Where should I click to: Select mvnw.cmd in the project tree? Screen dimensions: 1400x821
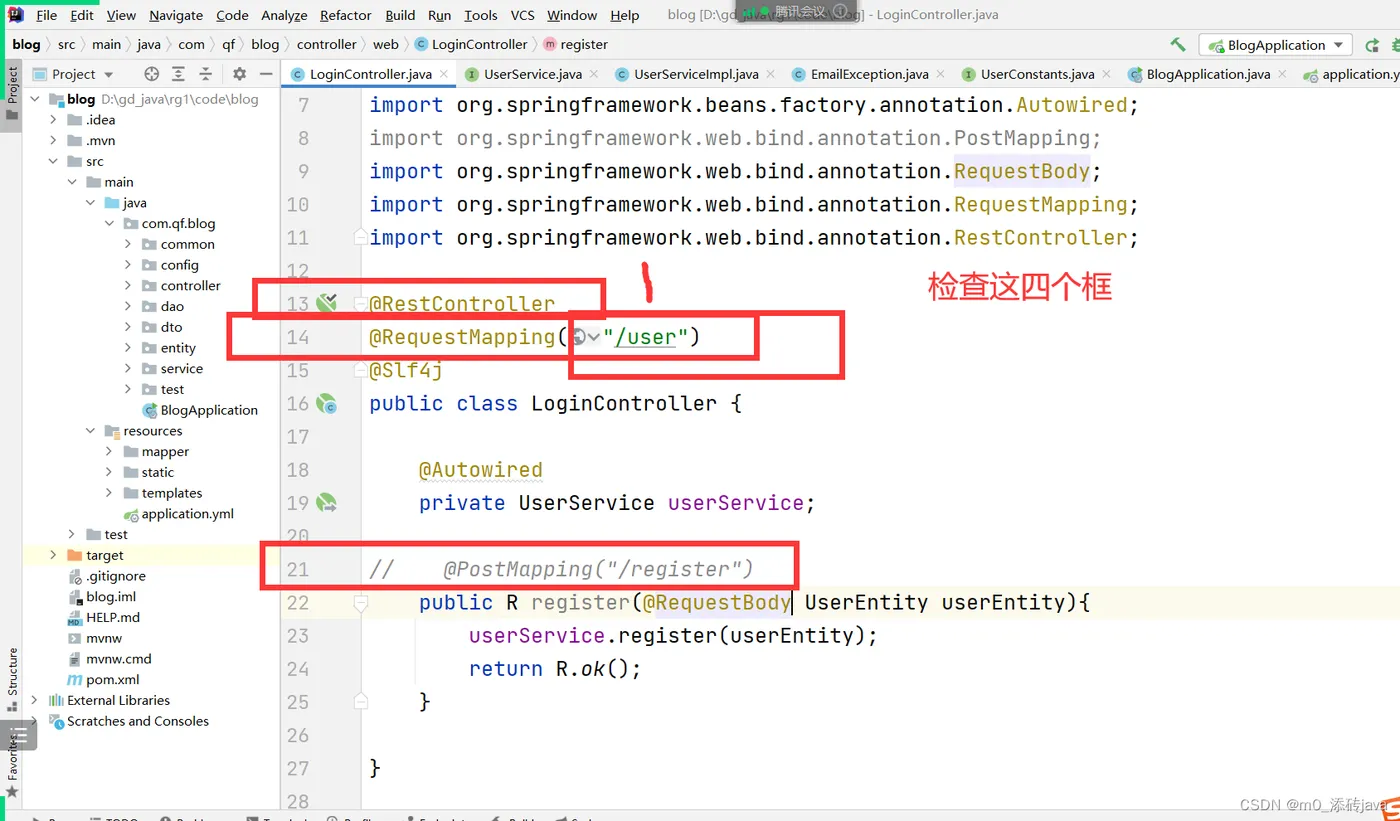point(109,659)
